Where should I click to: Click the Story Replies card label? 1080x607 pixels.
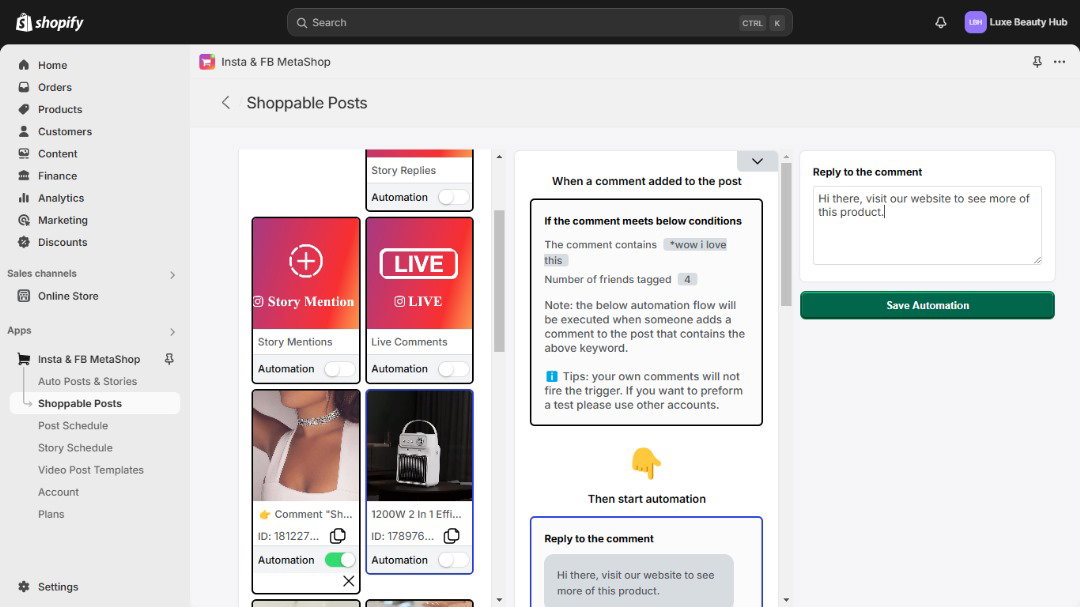tap(404, 170)
